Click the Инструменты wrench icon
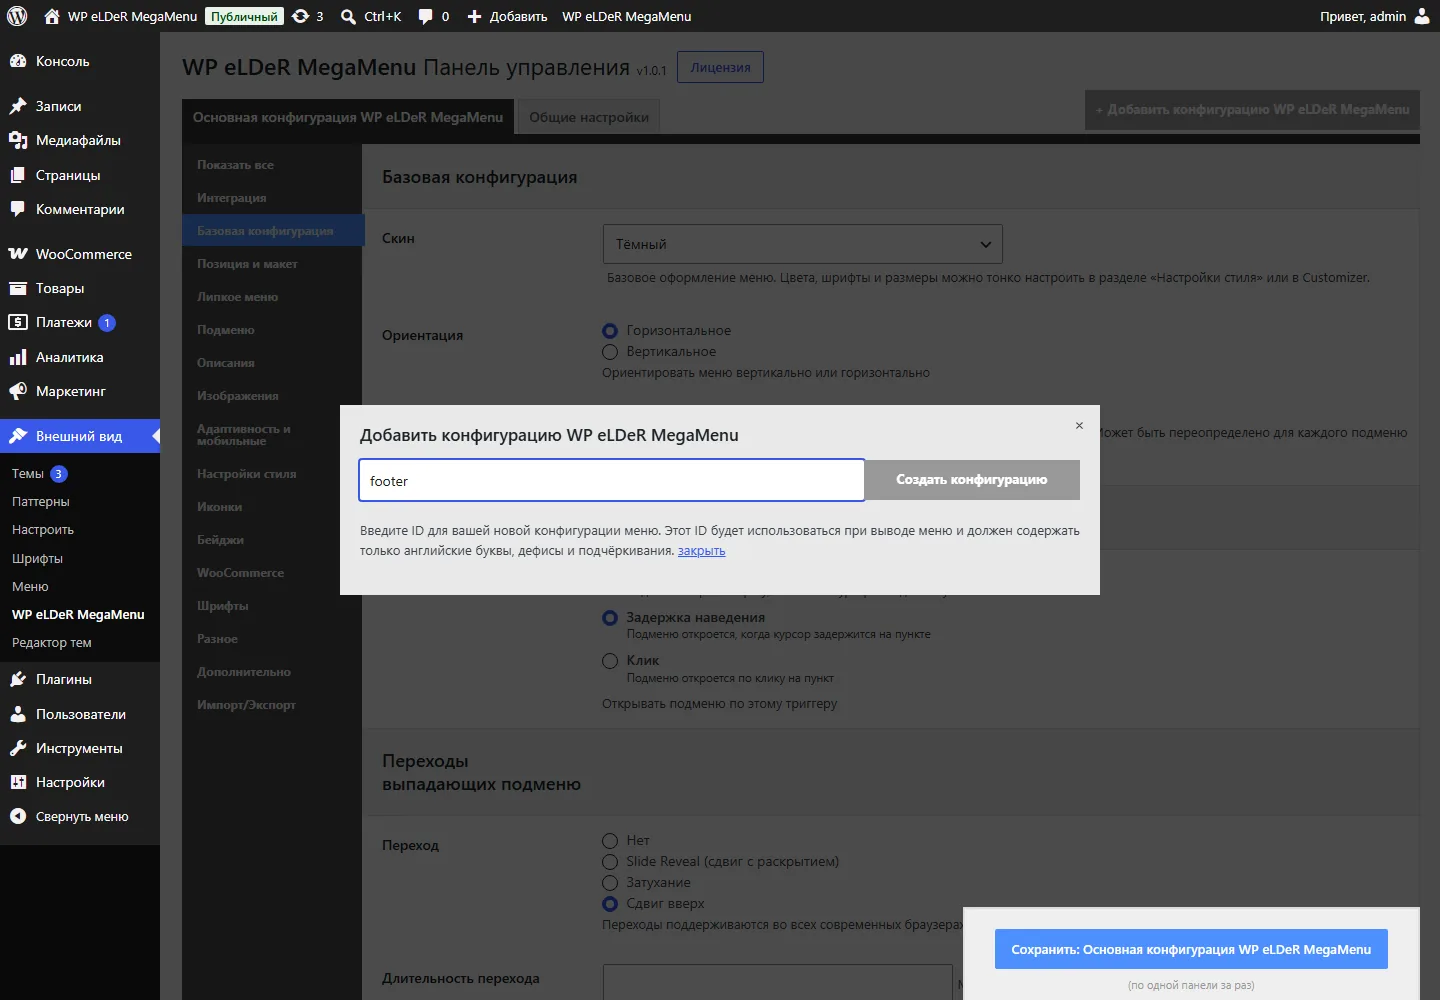Image resolution: width=1440 pixels, height=1000 pixels. pos(18,748)
